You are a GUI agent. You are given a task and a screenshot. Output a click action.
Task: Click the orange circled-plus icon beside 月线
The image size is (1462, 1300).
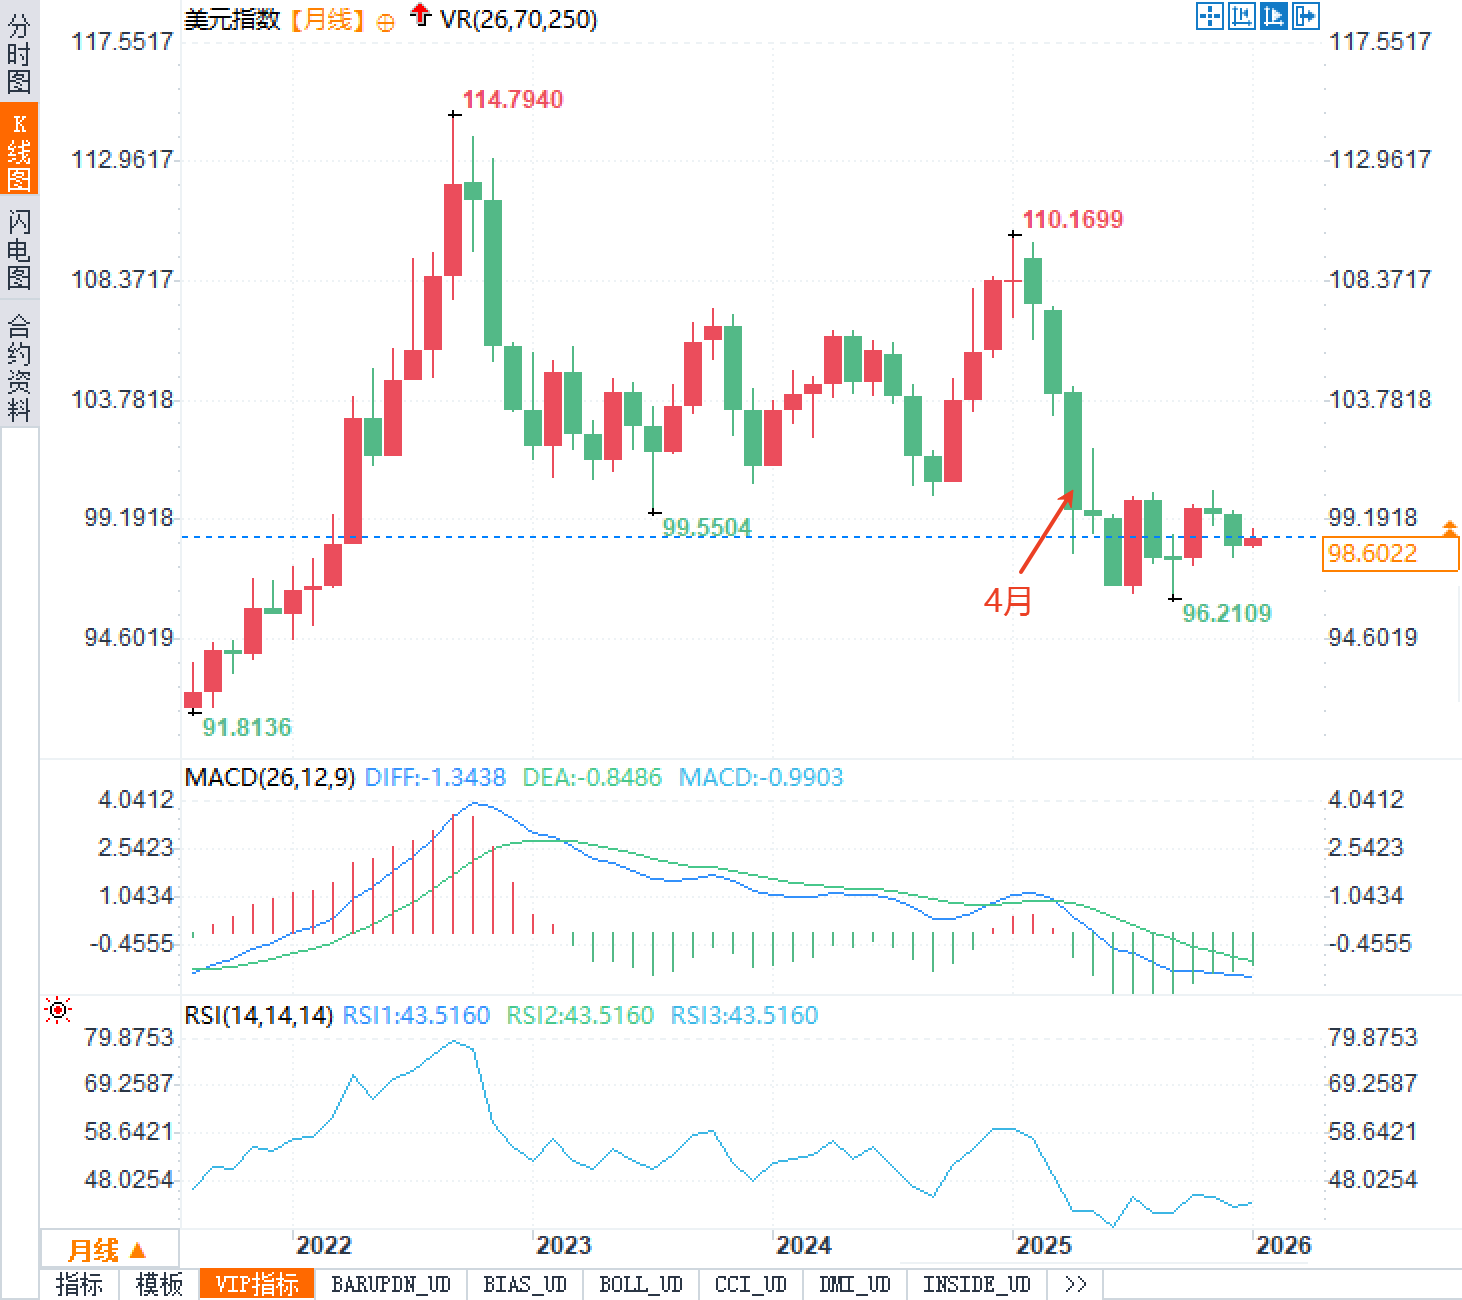pyautogui.click(x=386, y=22)
